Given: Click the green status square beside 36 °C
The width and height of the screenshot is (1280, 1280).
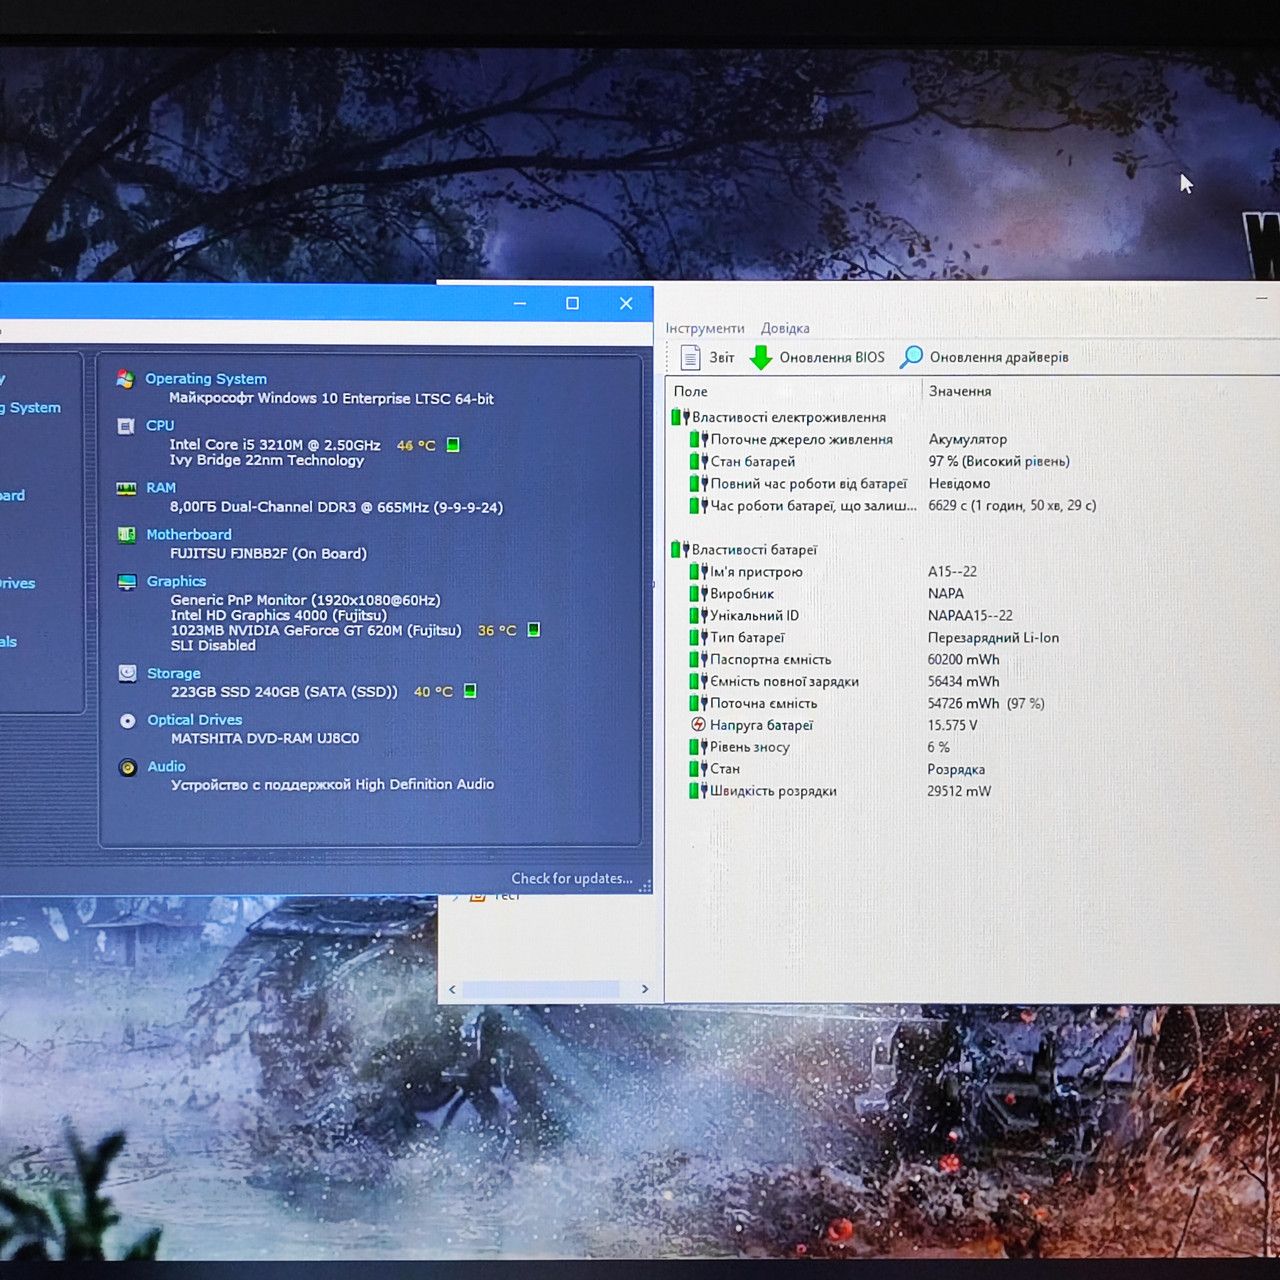Looking at the screenshot, I should [534, 630].
